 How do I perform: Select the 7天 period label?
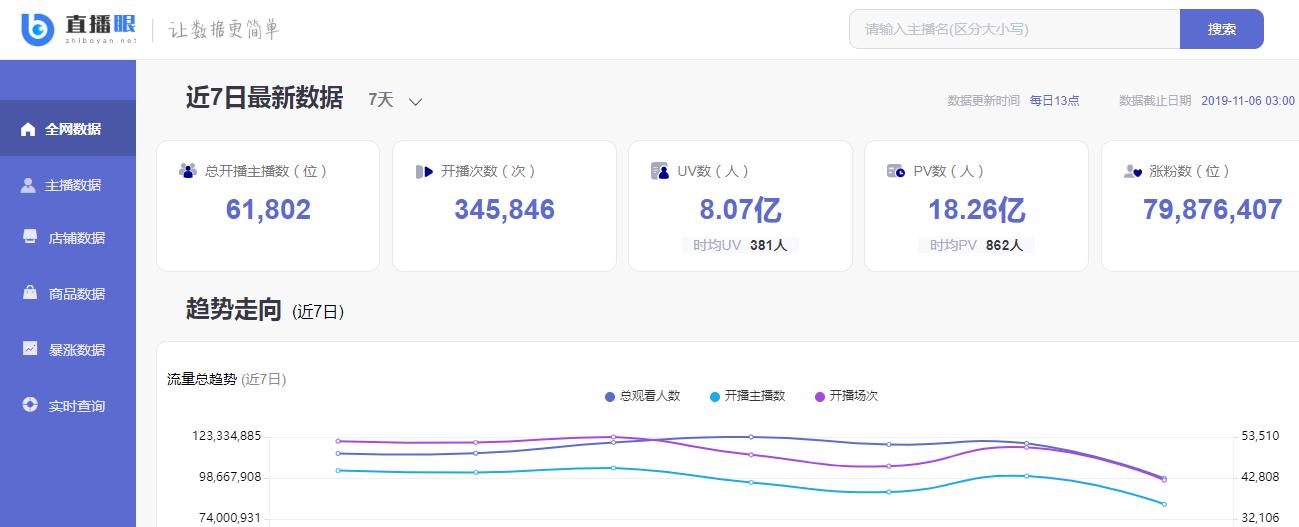(381, 100)
